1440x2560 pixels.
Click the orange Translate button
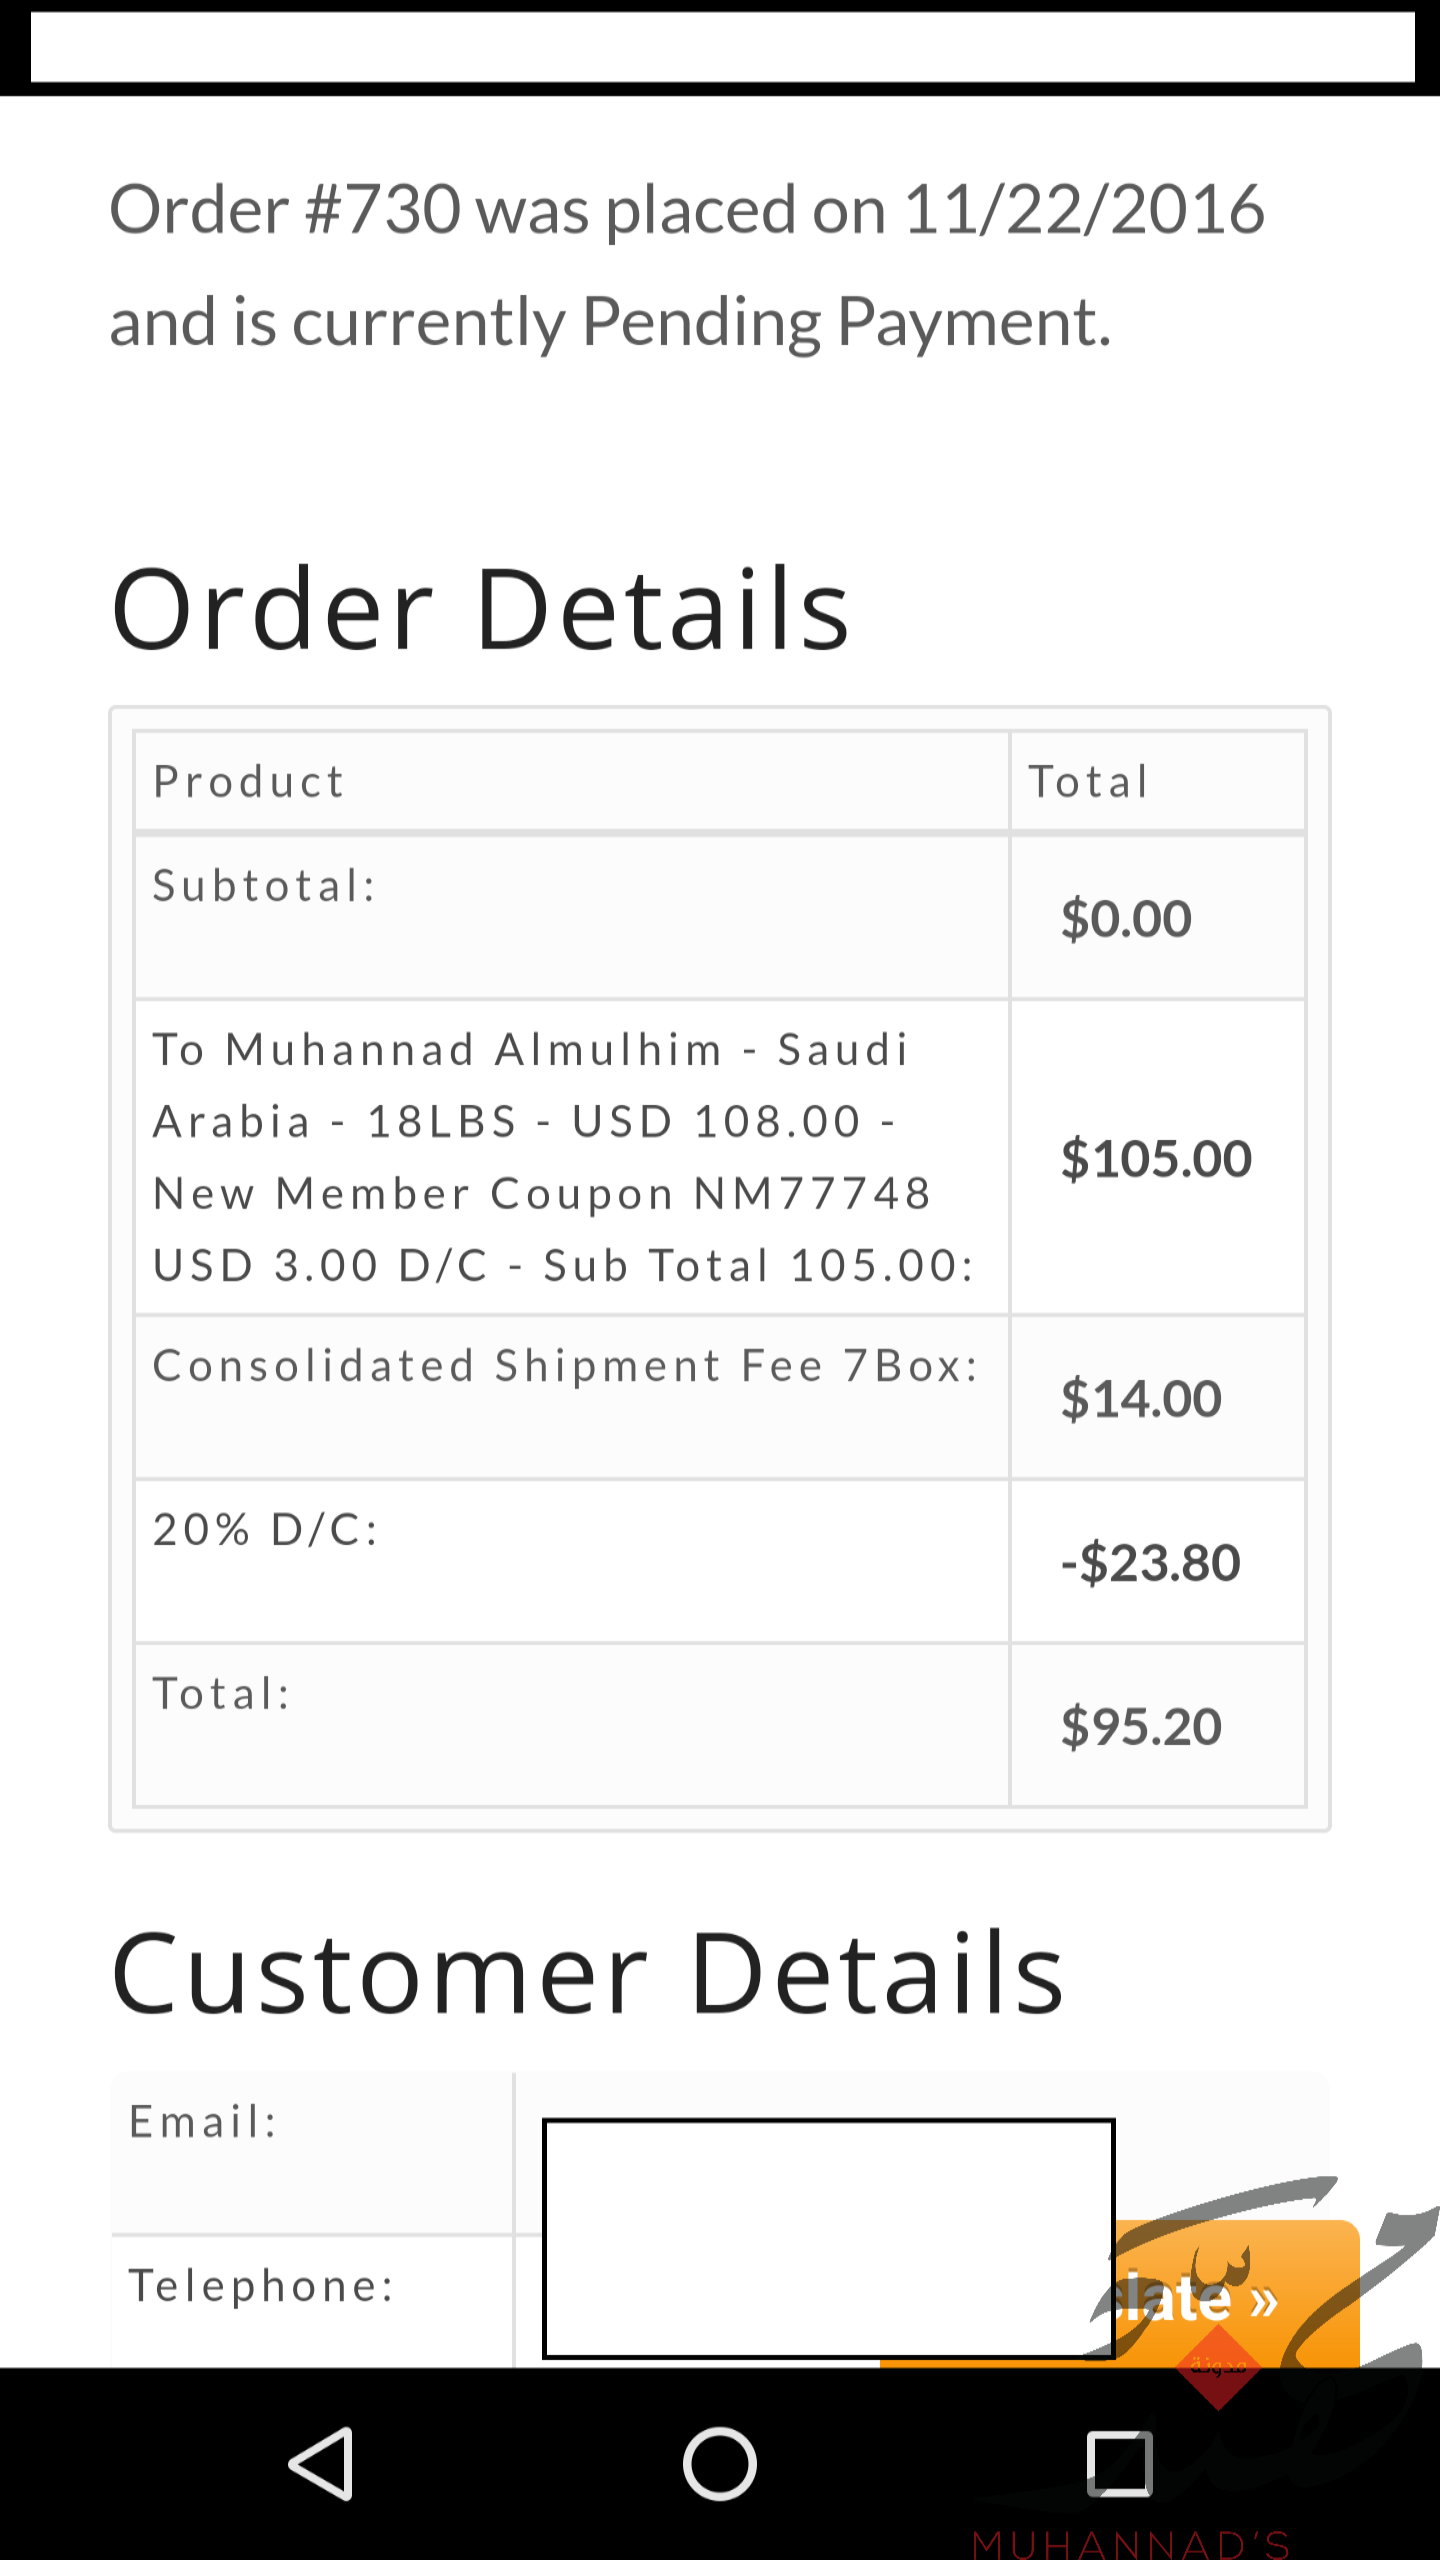click(1237, 2297)
